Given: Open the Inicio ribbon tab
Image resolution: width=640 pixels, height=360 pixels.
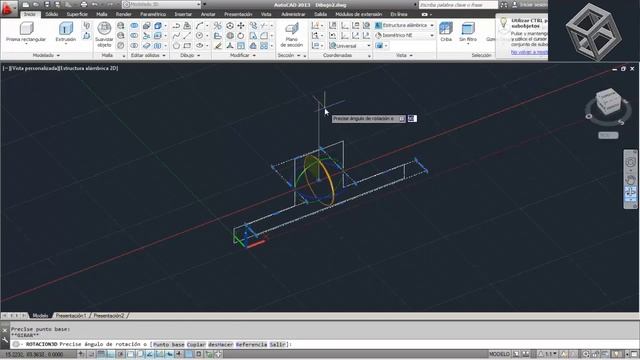Looking at the screenshot, I should pos(29,14).
